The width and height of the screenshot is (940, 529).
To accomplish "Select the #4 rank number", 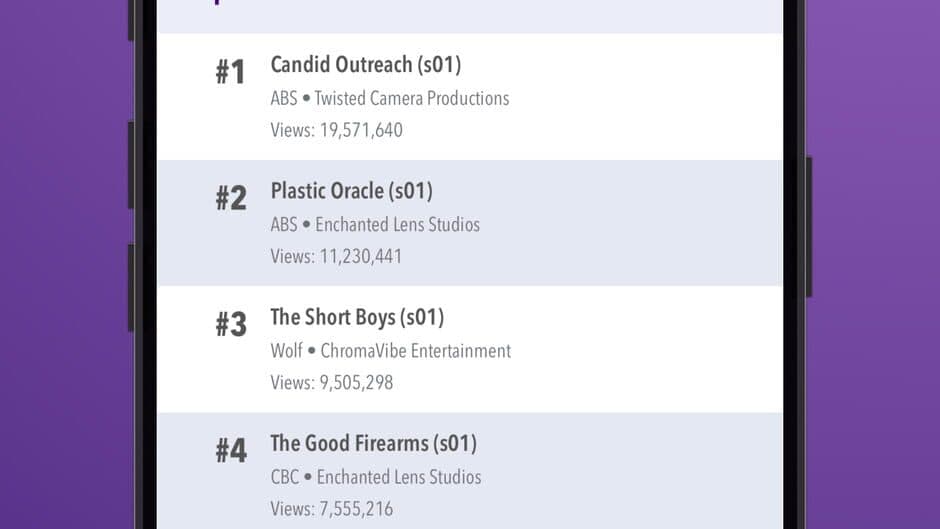I will coord(230,450).
